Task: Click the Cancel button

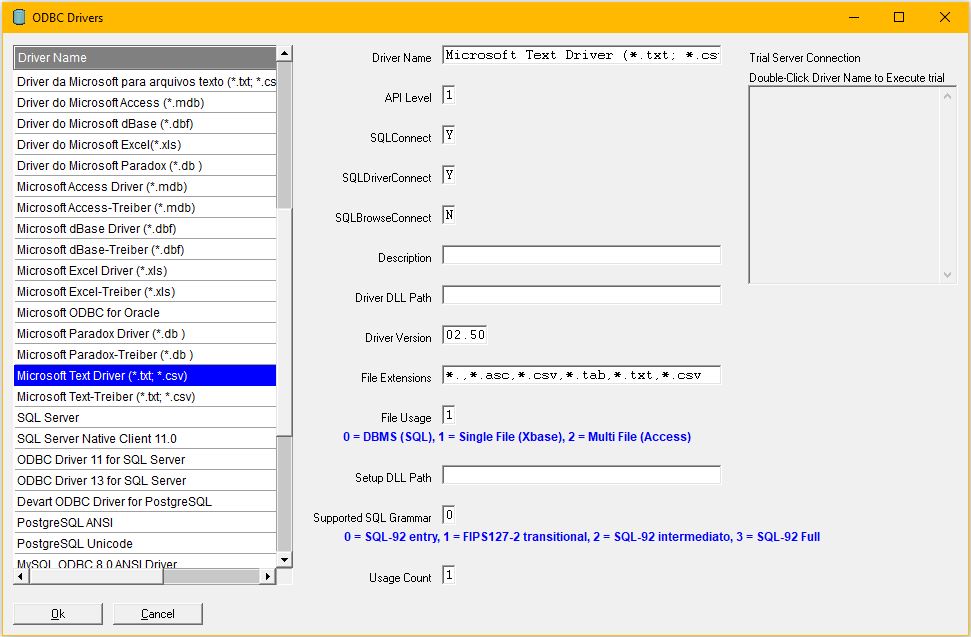Action: click(158, 613)
